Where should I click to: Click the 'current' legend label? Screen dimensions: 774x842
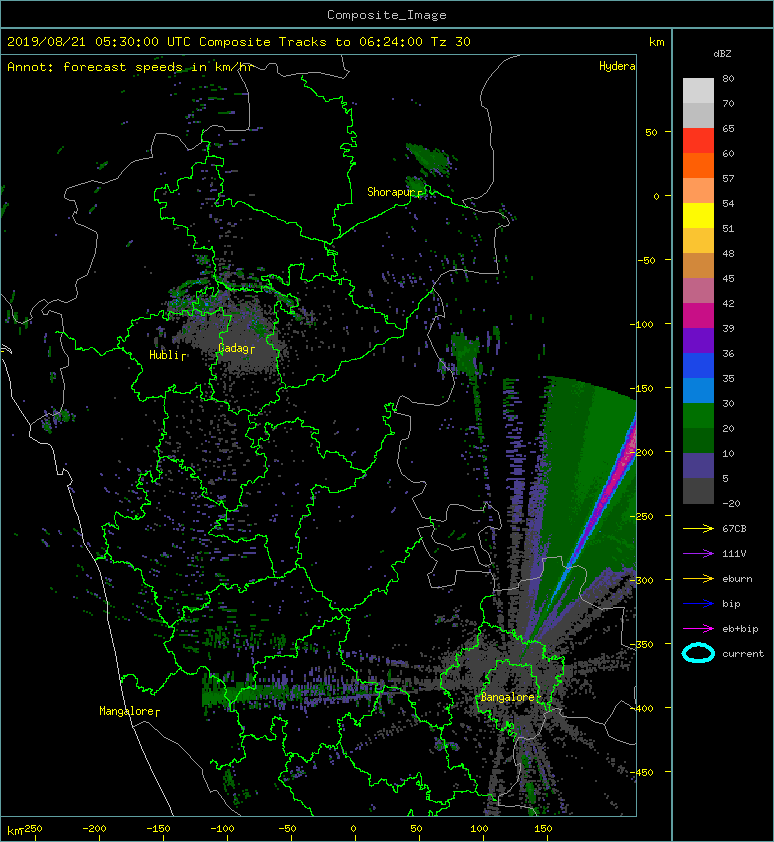[743, 654]
